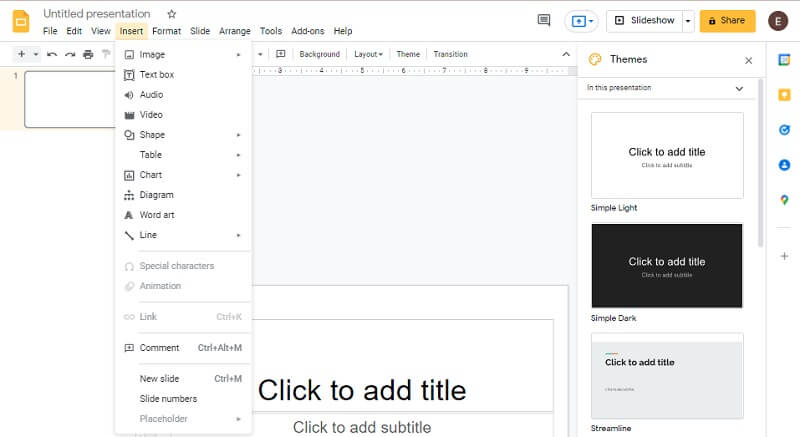Open Google Maps side panel icon
This screenshot has width=800, height=437.
pyautogui.click(x=785, y=200)
